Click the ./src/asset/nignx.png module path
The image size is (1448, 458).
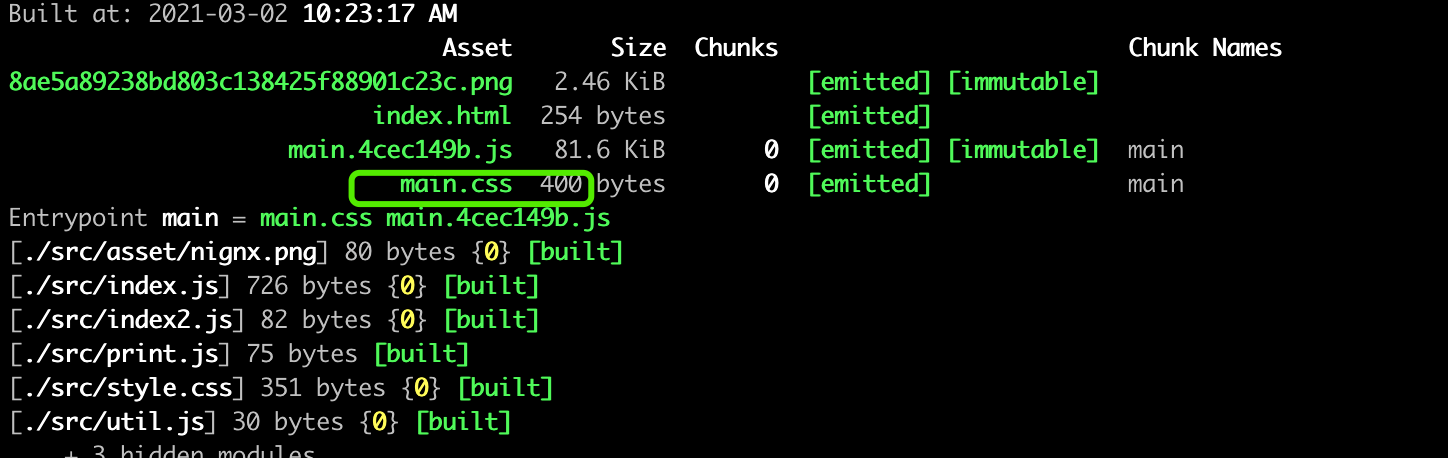coord(168,252)
